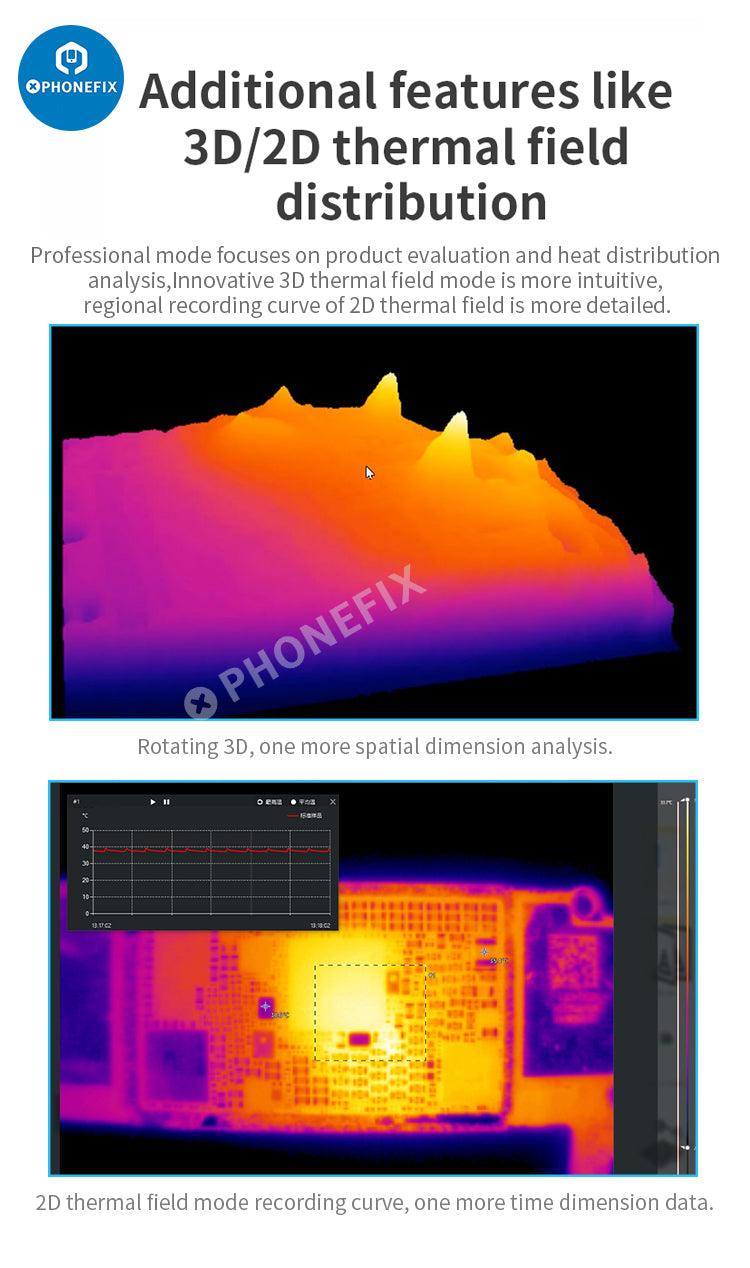This screenshot has height=1268, width=750.
Task: Pause the temperature curve recording
Action: (166, 801)
